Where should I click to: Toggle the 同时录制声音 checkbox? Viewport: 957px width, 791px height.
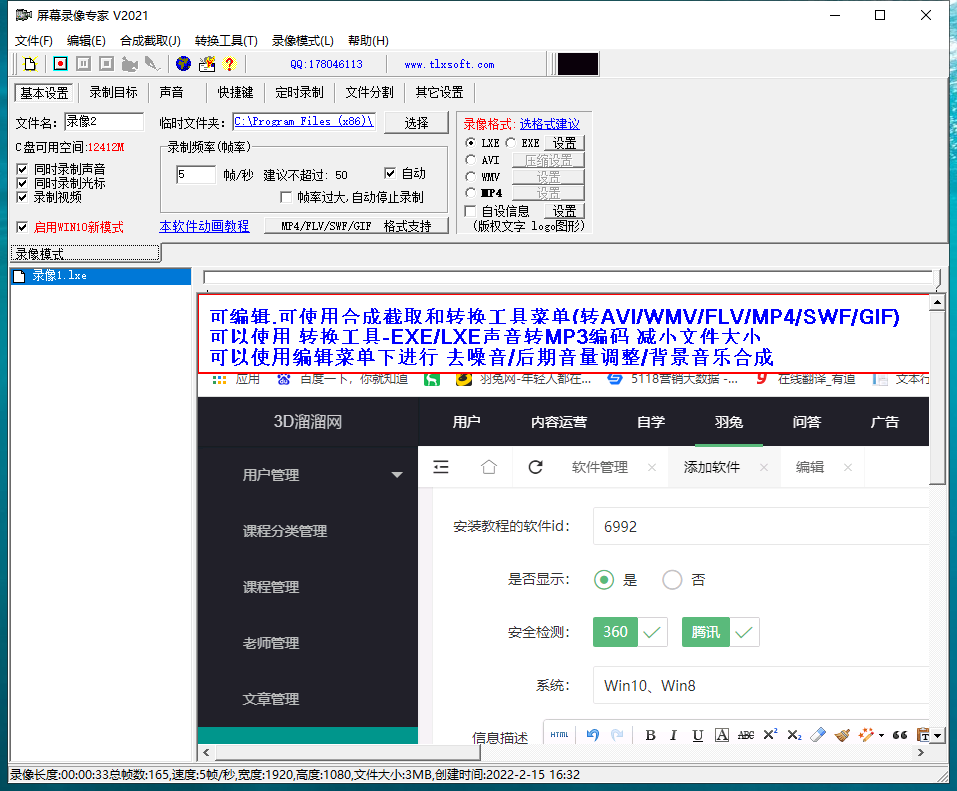click(23, 170)
